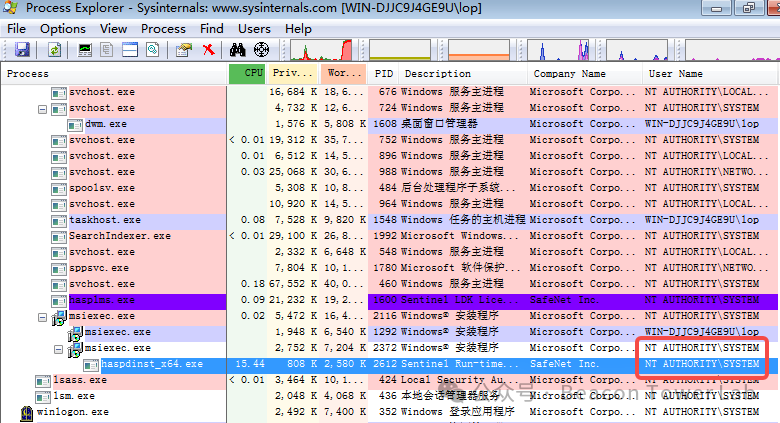Click the private bytes value 67,552 K
780x423 pixels.
pyautogui.click(x=293, y=284)
